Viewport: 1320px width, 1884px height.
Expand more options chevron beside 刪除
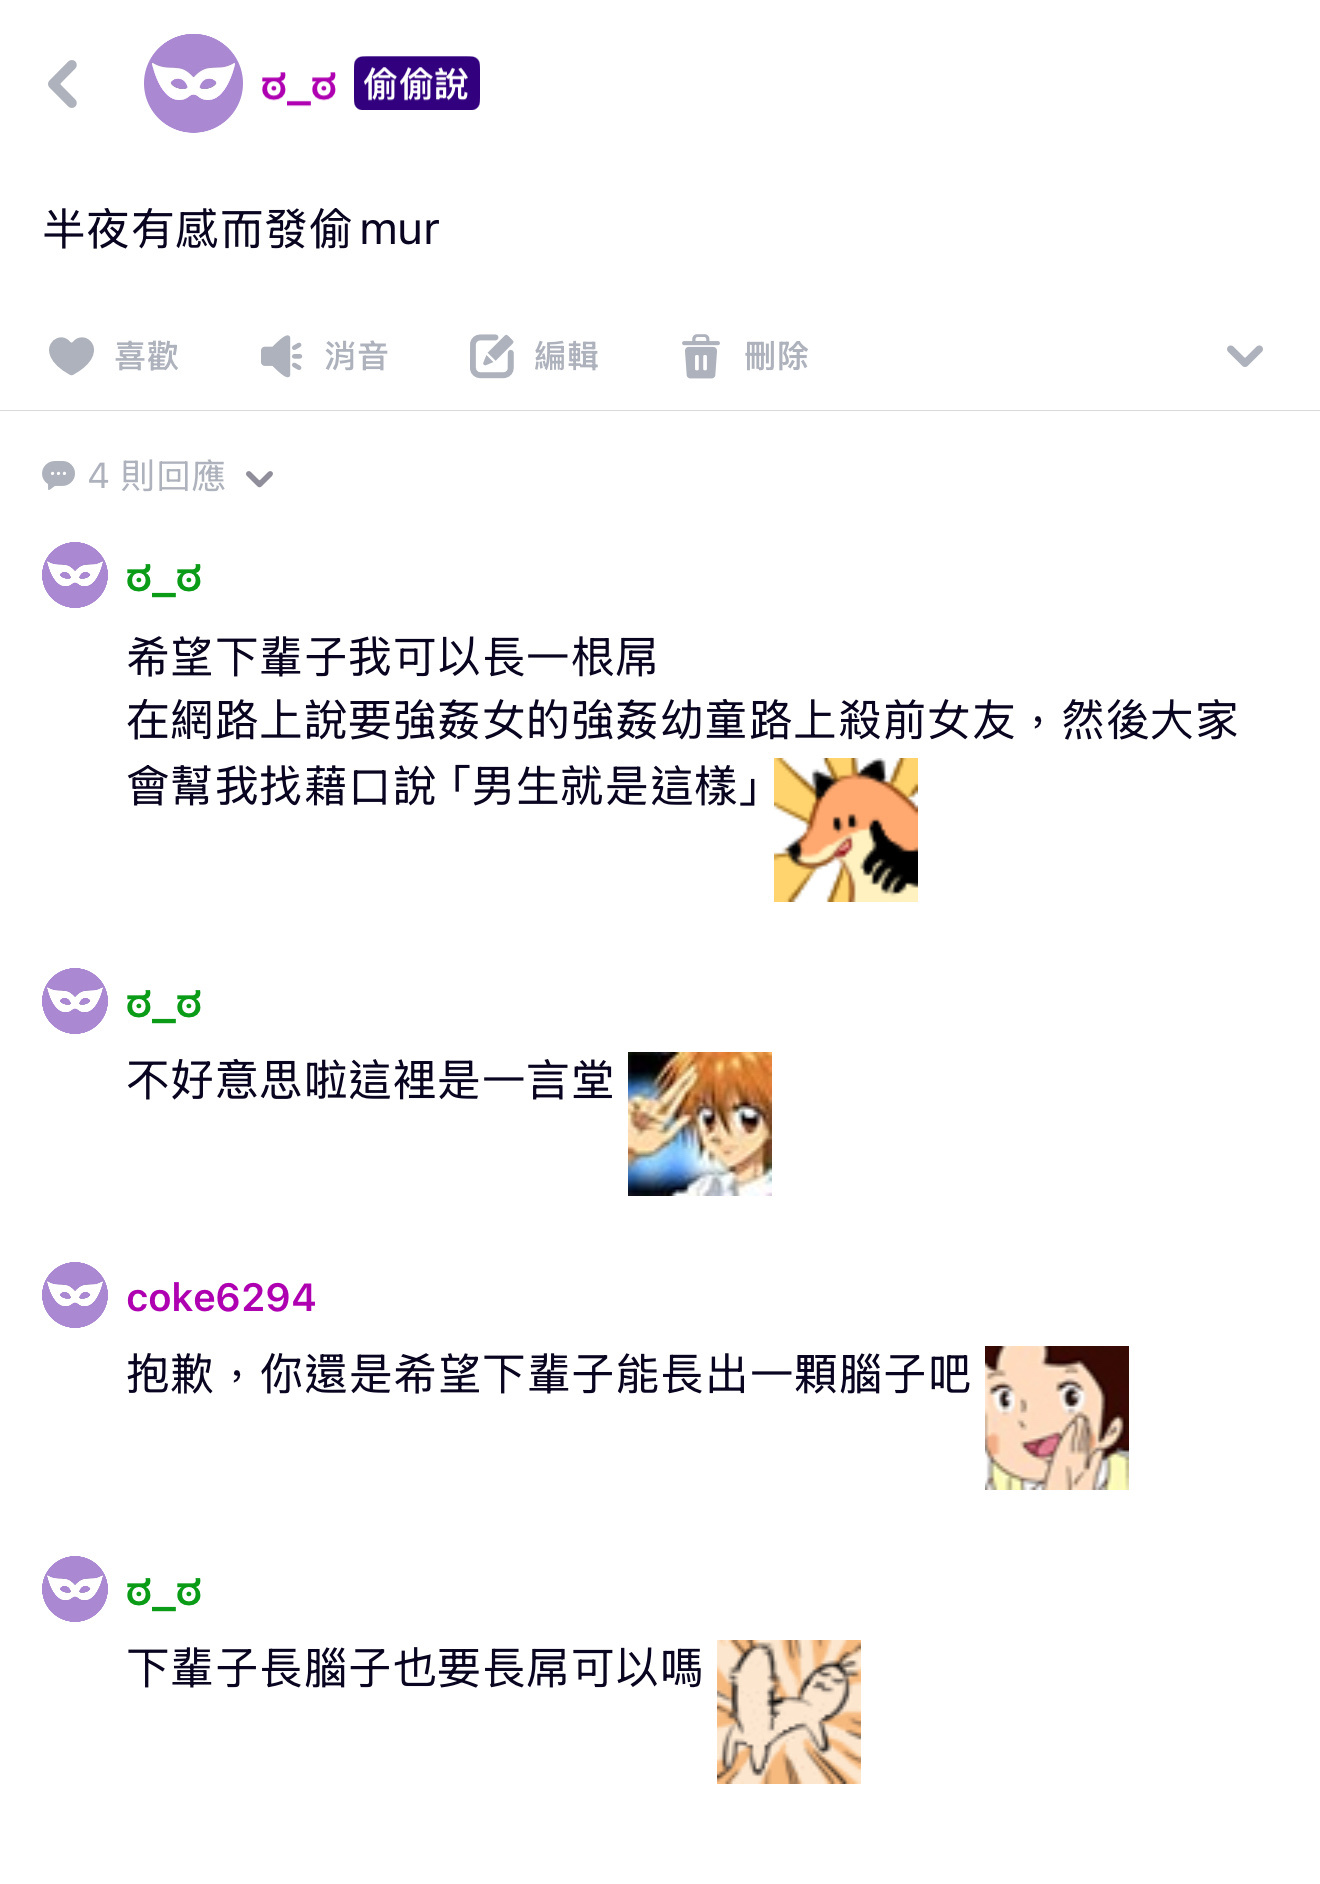click(1244, 356)
